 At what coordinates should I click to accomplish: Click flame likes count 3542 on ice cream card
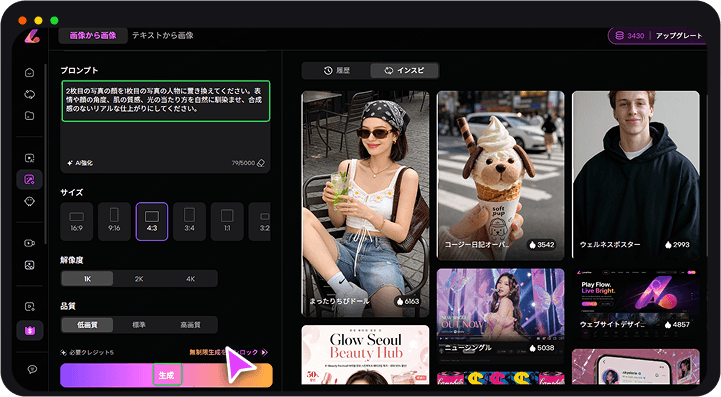click(541, 245)
